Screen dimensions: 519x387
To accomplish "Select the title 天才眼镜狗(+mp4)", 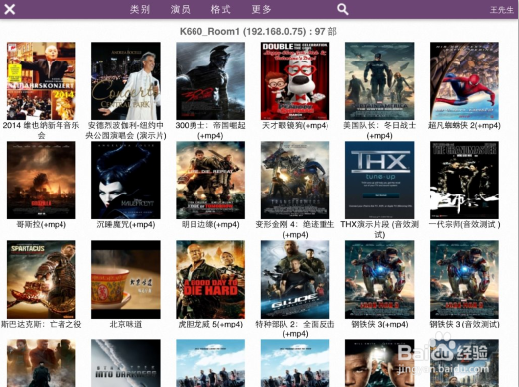I will coord(295,125).
